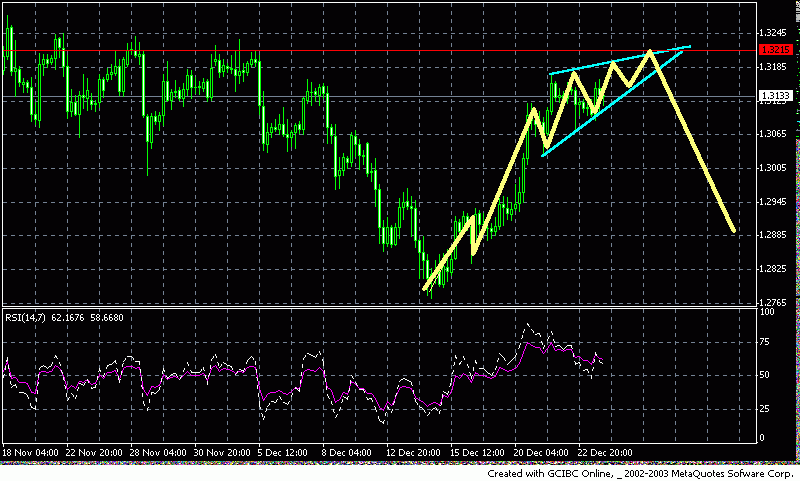Screen dimensions: 800x481
Task: Select the RSI scale value 50
Action: click(764, 375)
